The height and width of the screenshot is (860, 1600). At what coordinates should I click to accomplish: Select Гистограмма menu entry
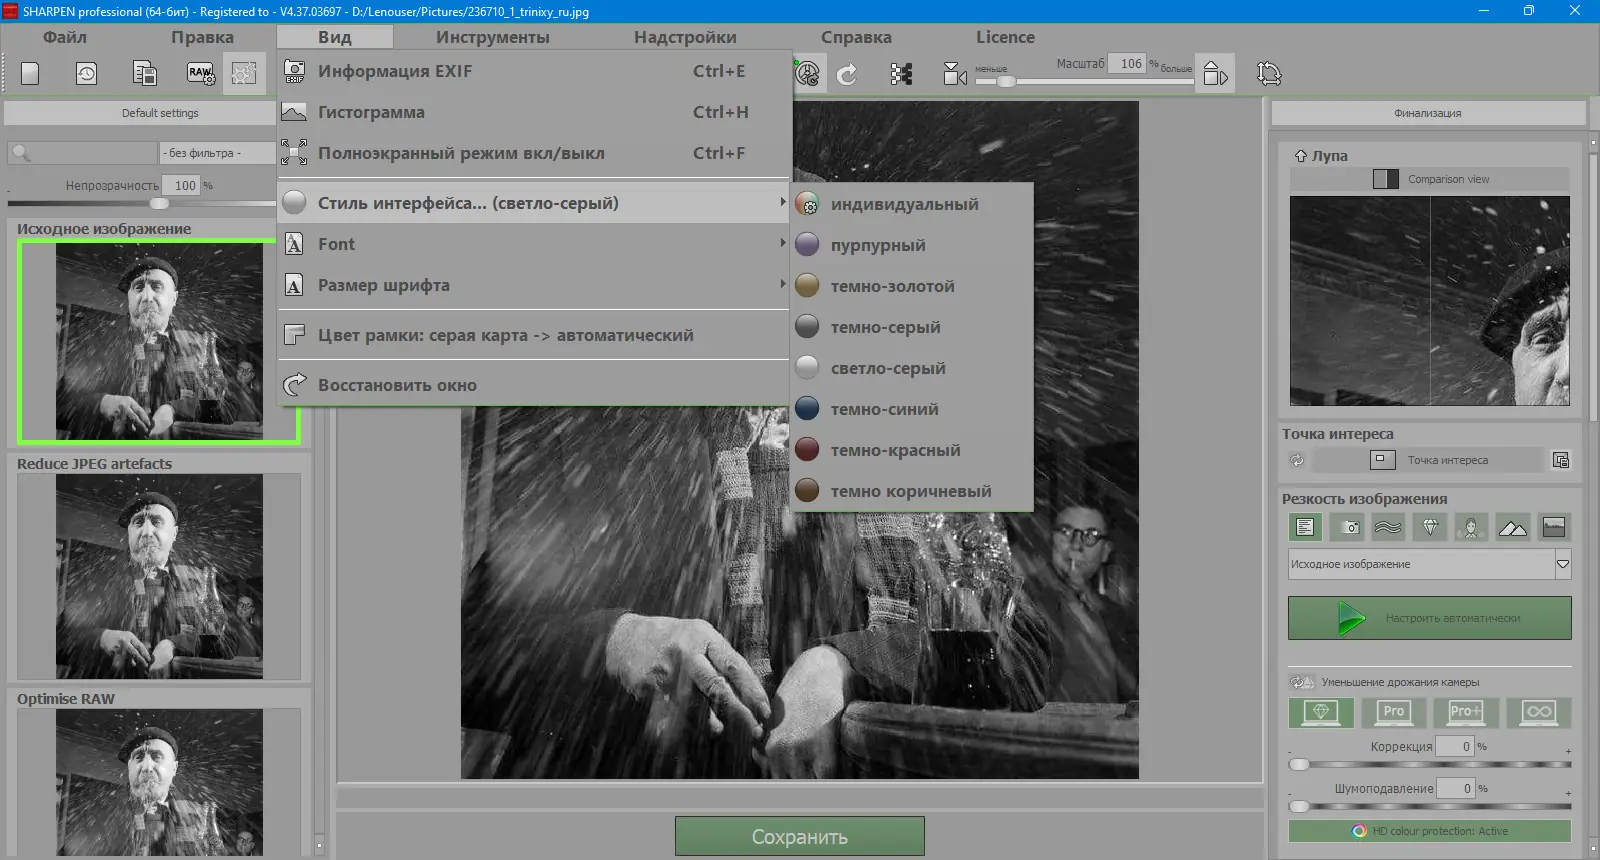[534, 112]
